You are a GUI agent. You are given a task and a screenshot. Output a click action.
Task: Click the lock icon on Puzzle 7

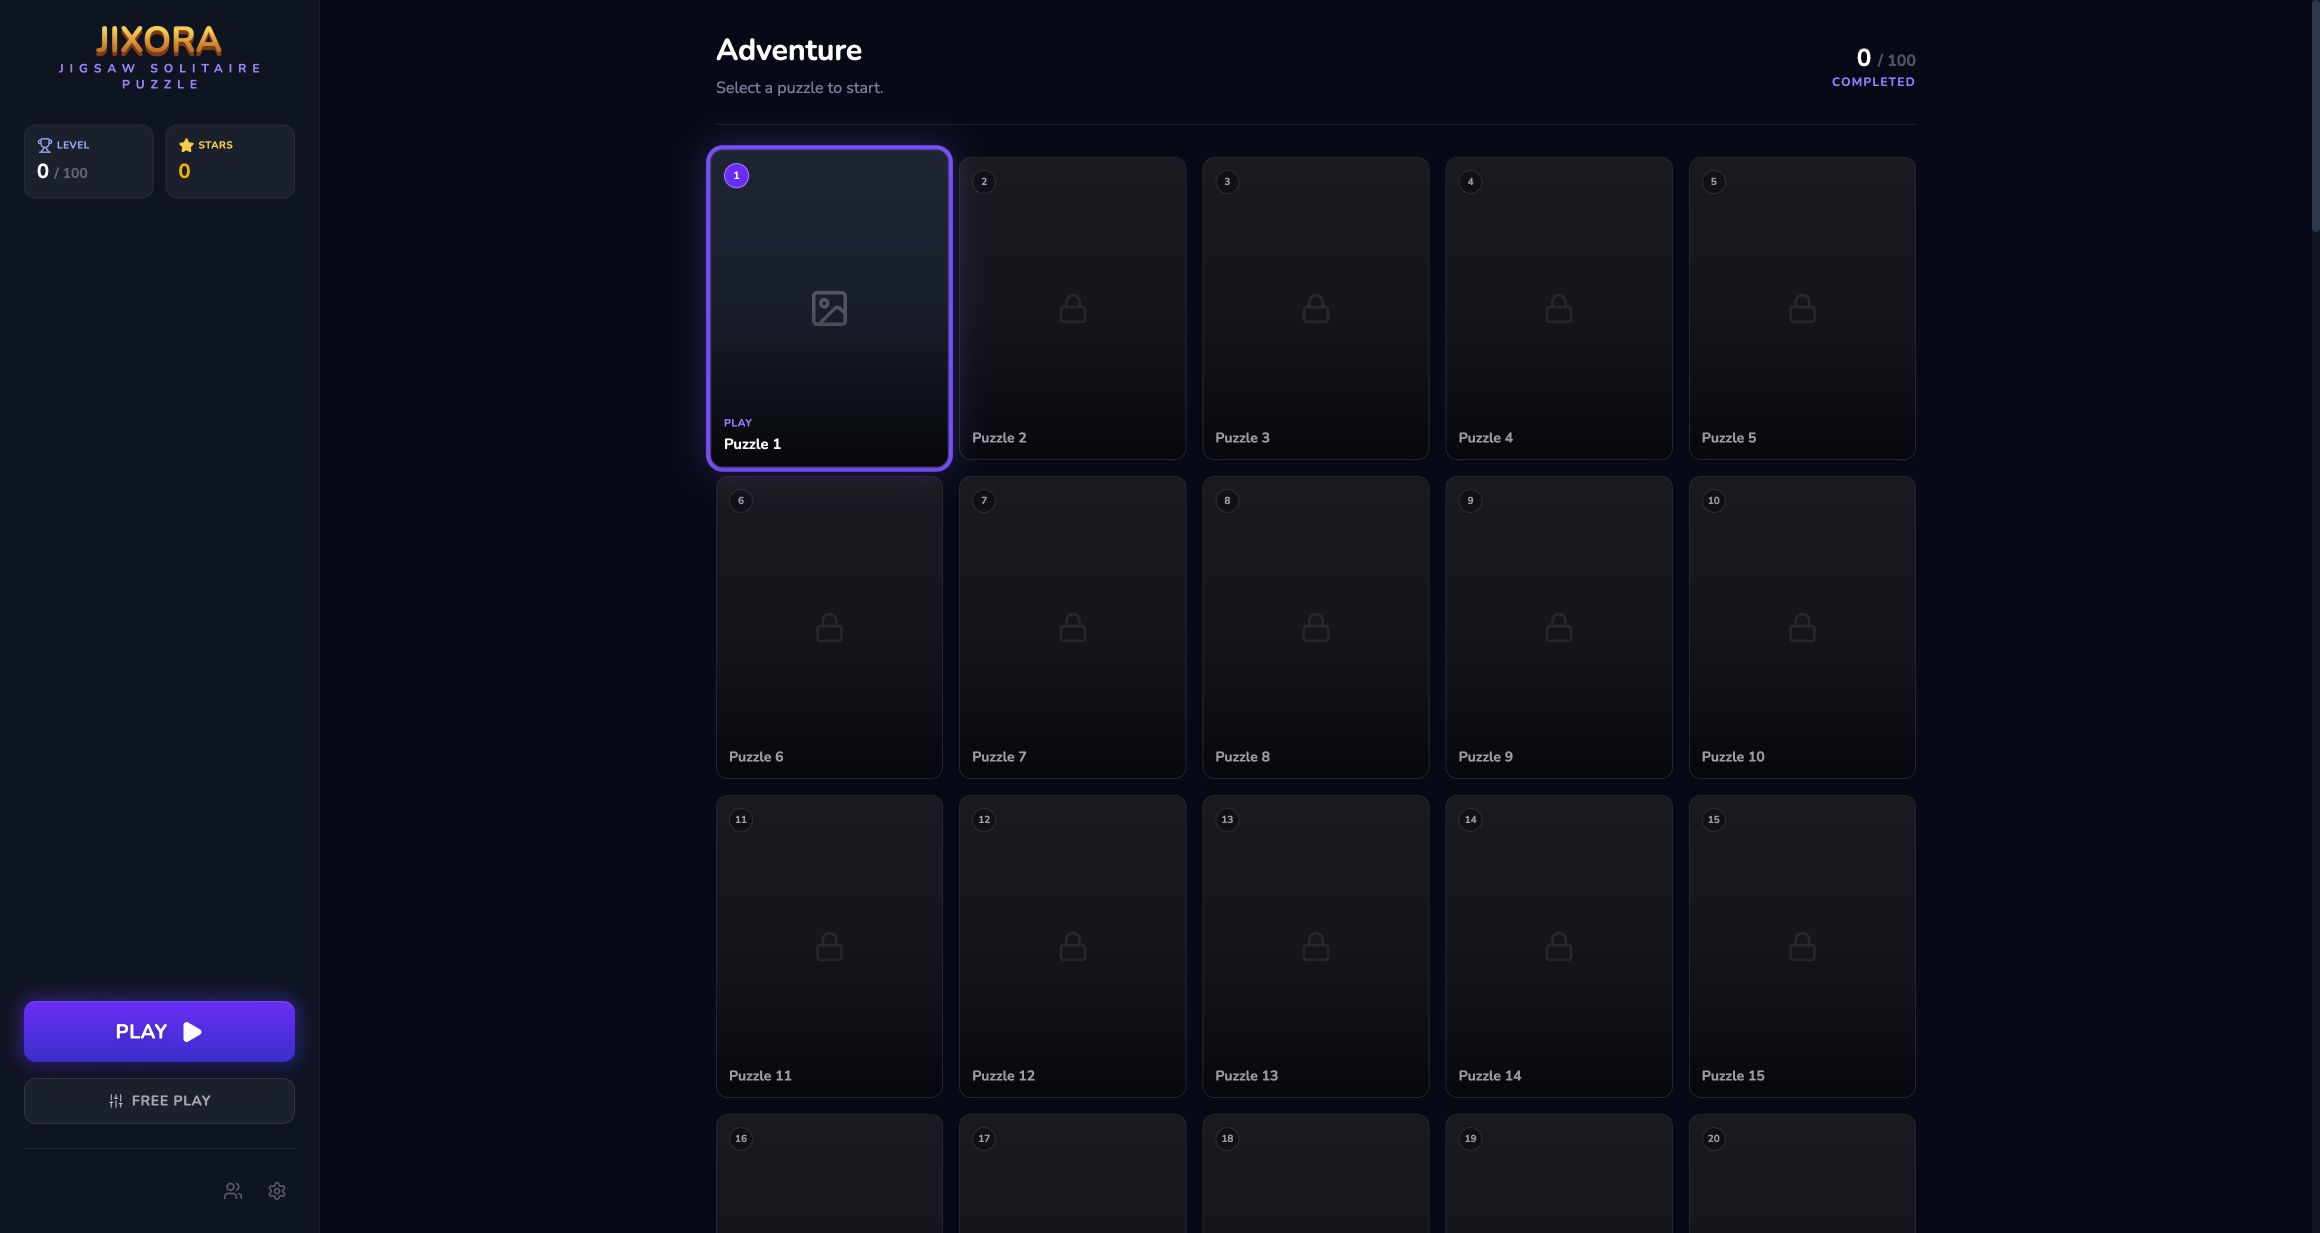(1072, 627)
